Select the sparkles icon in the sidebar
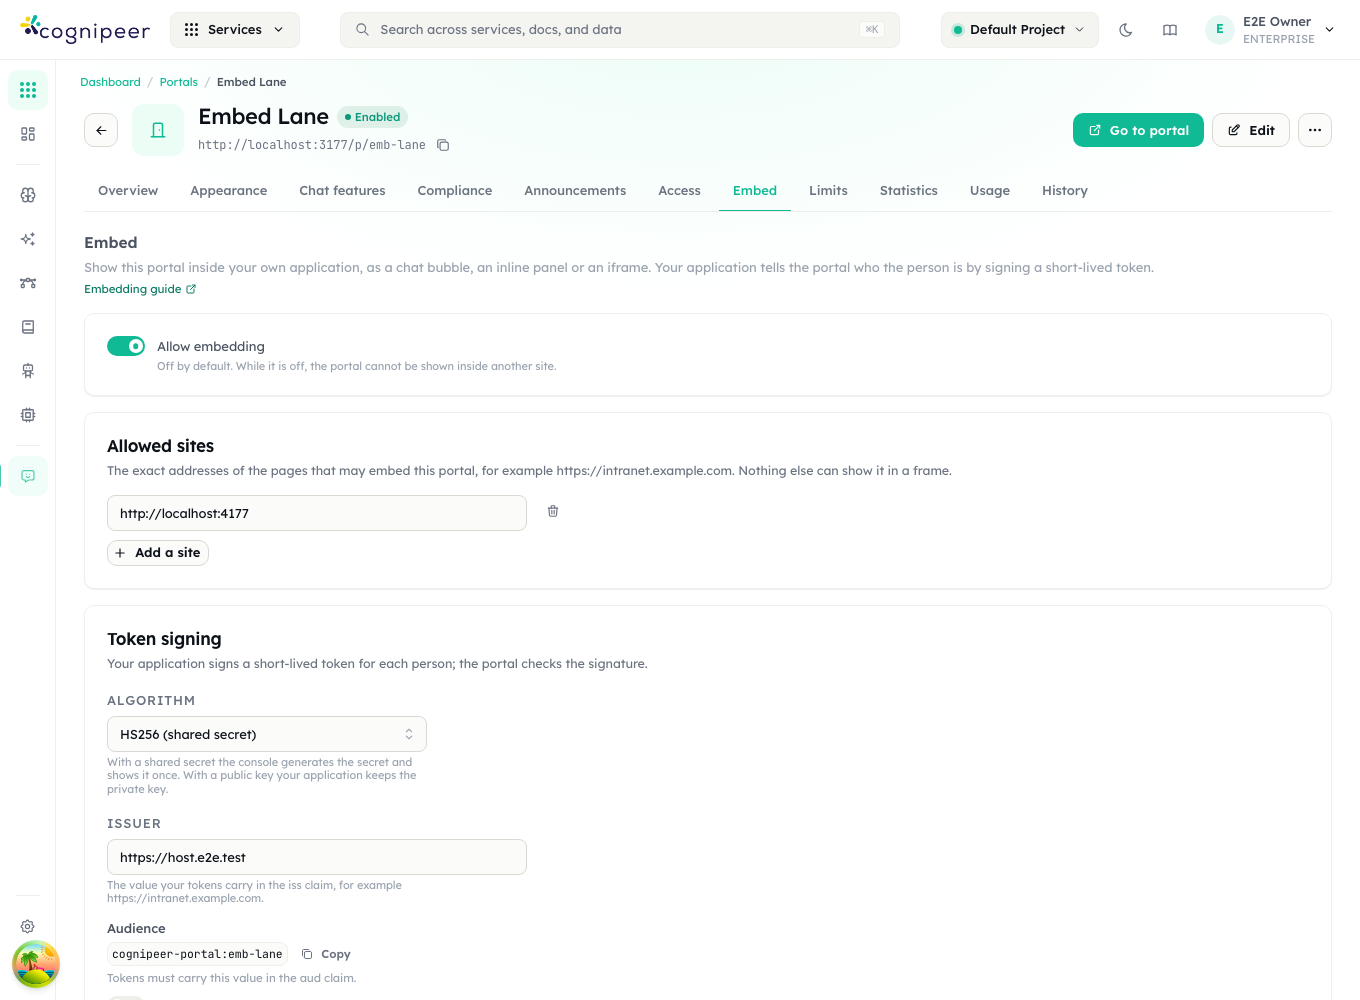 pos(28,239)
